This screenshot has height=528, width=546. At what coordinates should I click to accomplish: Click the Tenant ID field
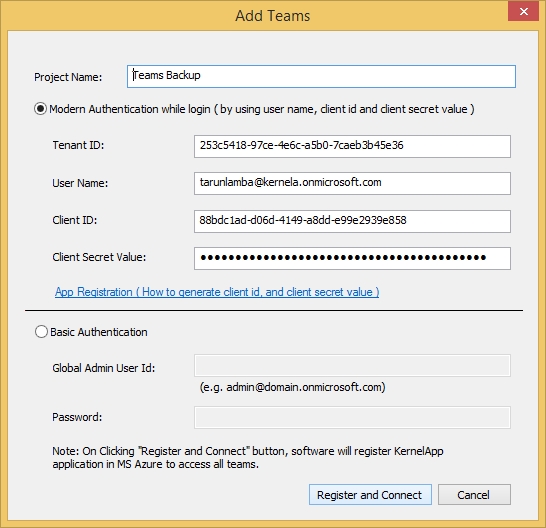pyautogui.click(x=352, y=146)
